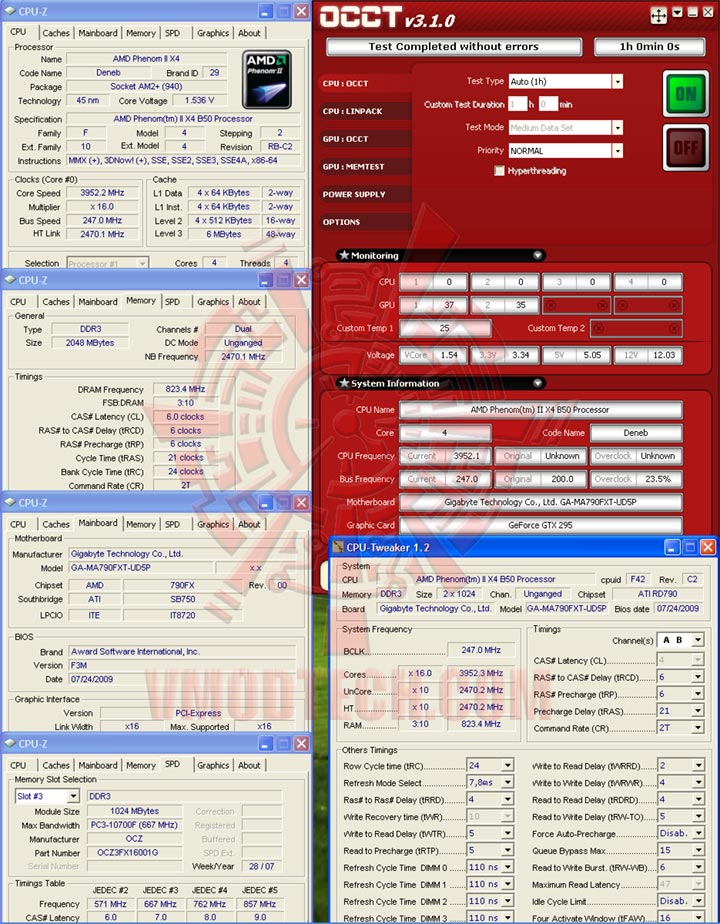Click title icon of CPU-Z window showing Processor
This screenshot has height=924, width=720.
pos(10,11)
